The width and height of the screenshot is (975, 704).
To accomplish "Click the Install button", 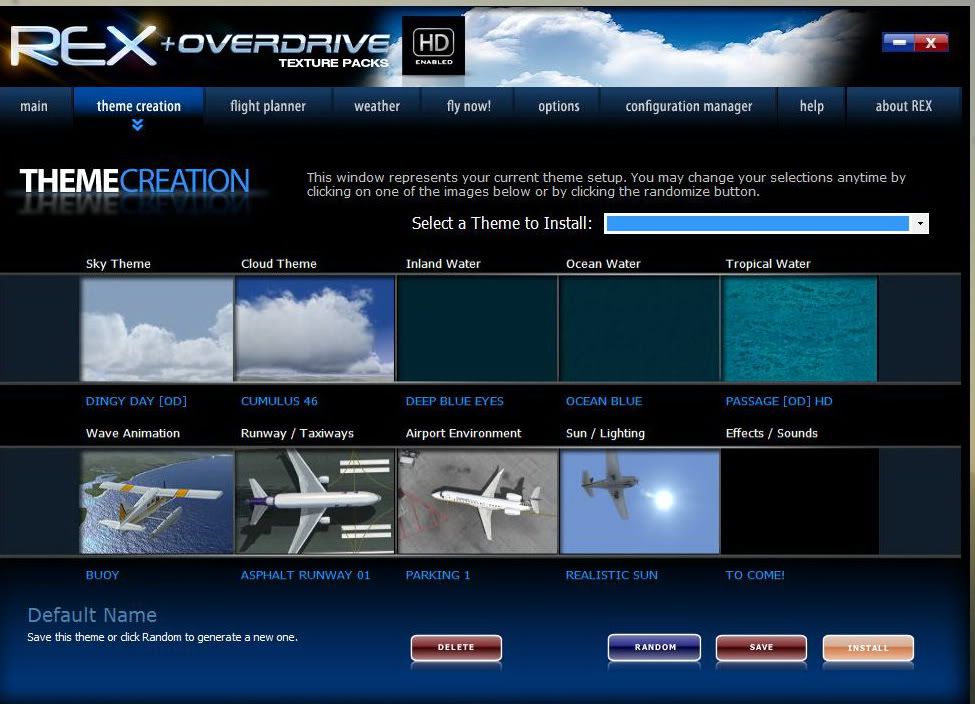I will tap(867, 648).
